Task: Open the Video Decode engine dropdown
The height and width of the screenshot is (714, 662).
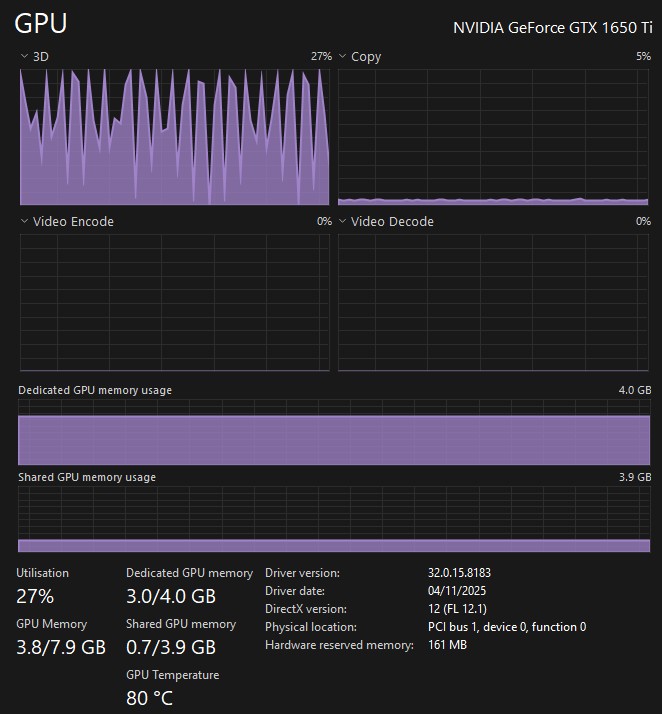Action: point(342,222)
